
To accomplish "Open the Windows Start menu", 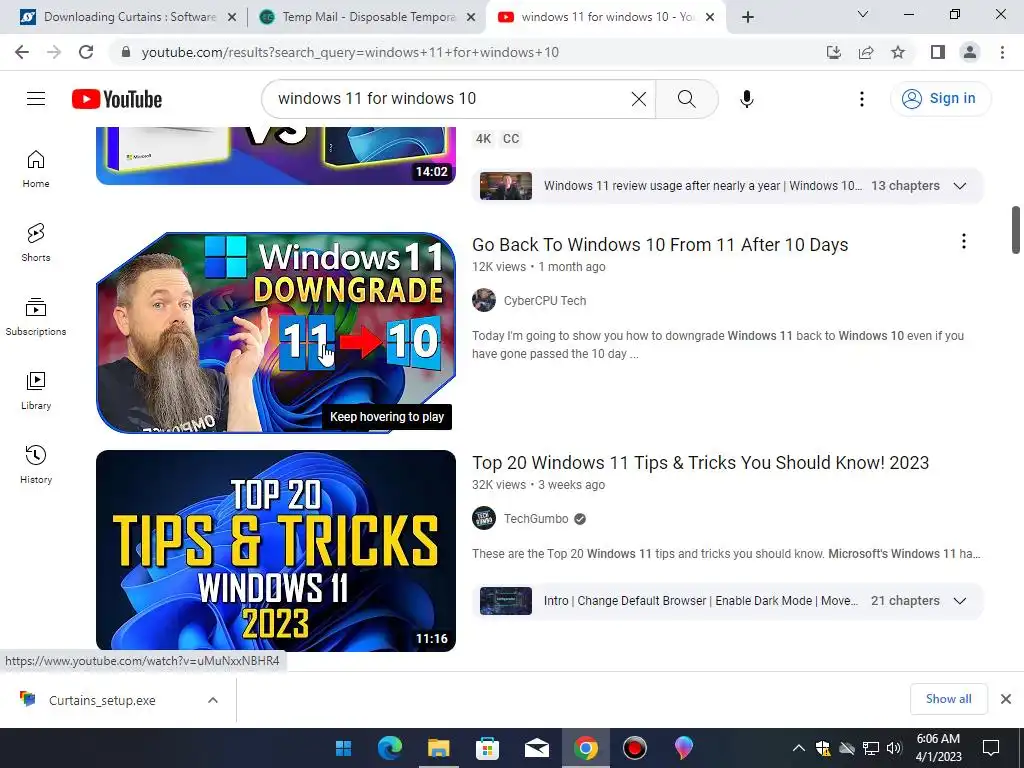I will point(344,748).
